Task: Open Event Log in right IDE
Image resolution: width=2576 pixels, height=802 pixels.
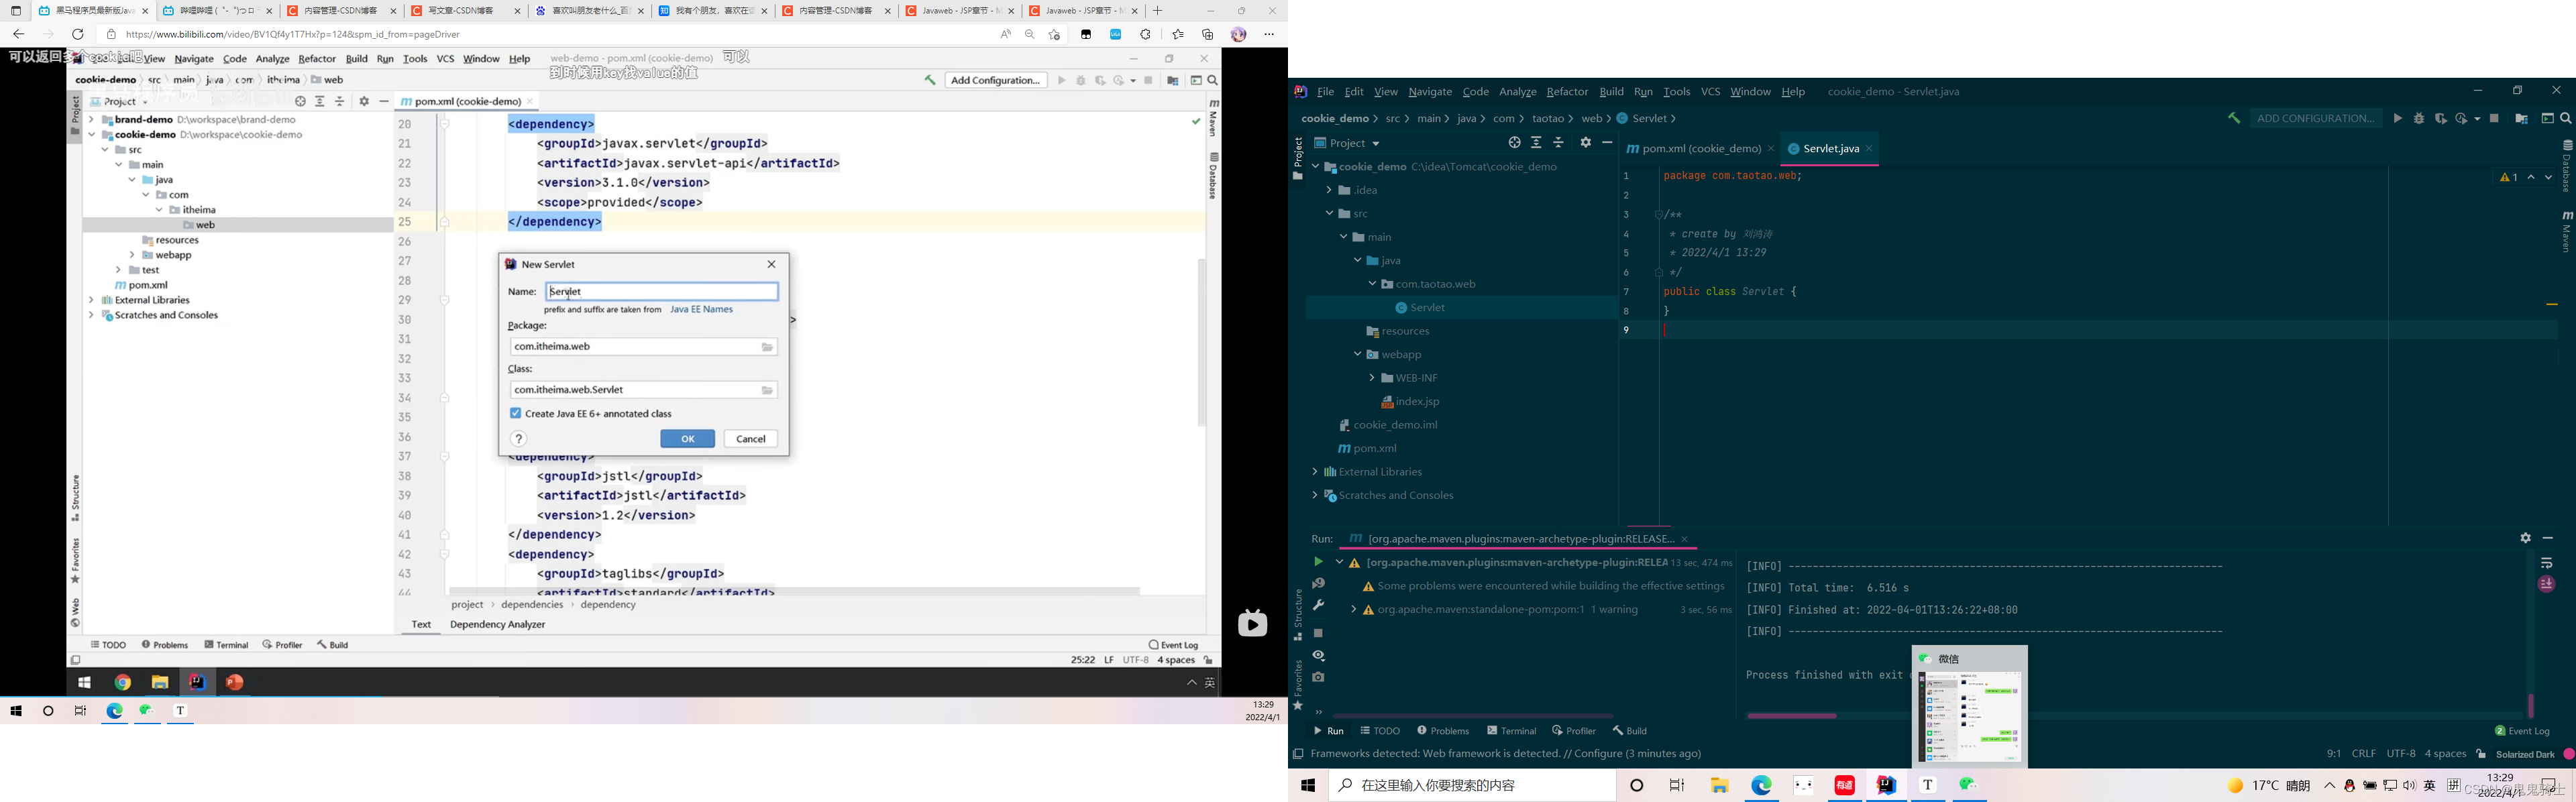Action: tap(2522, 731)
